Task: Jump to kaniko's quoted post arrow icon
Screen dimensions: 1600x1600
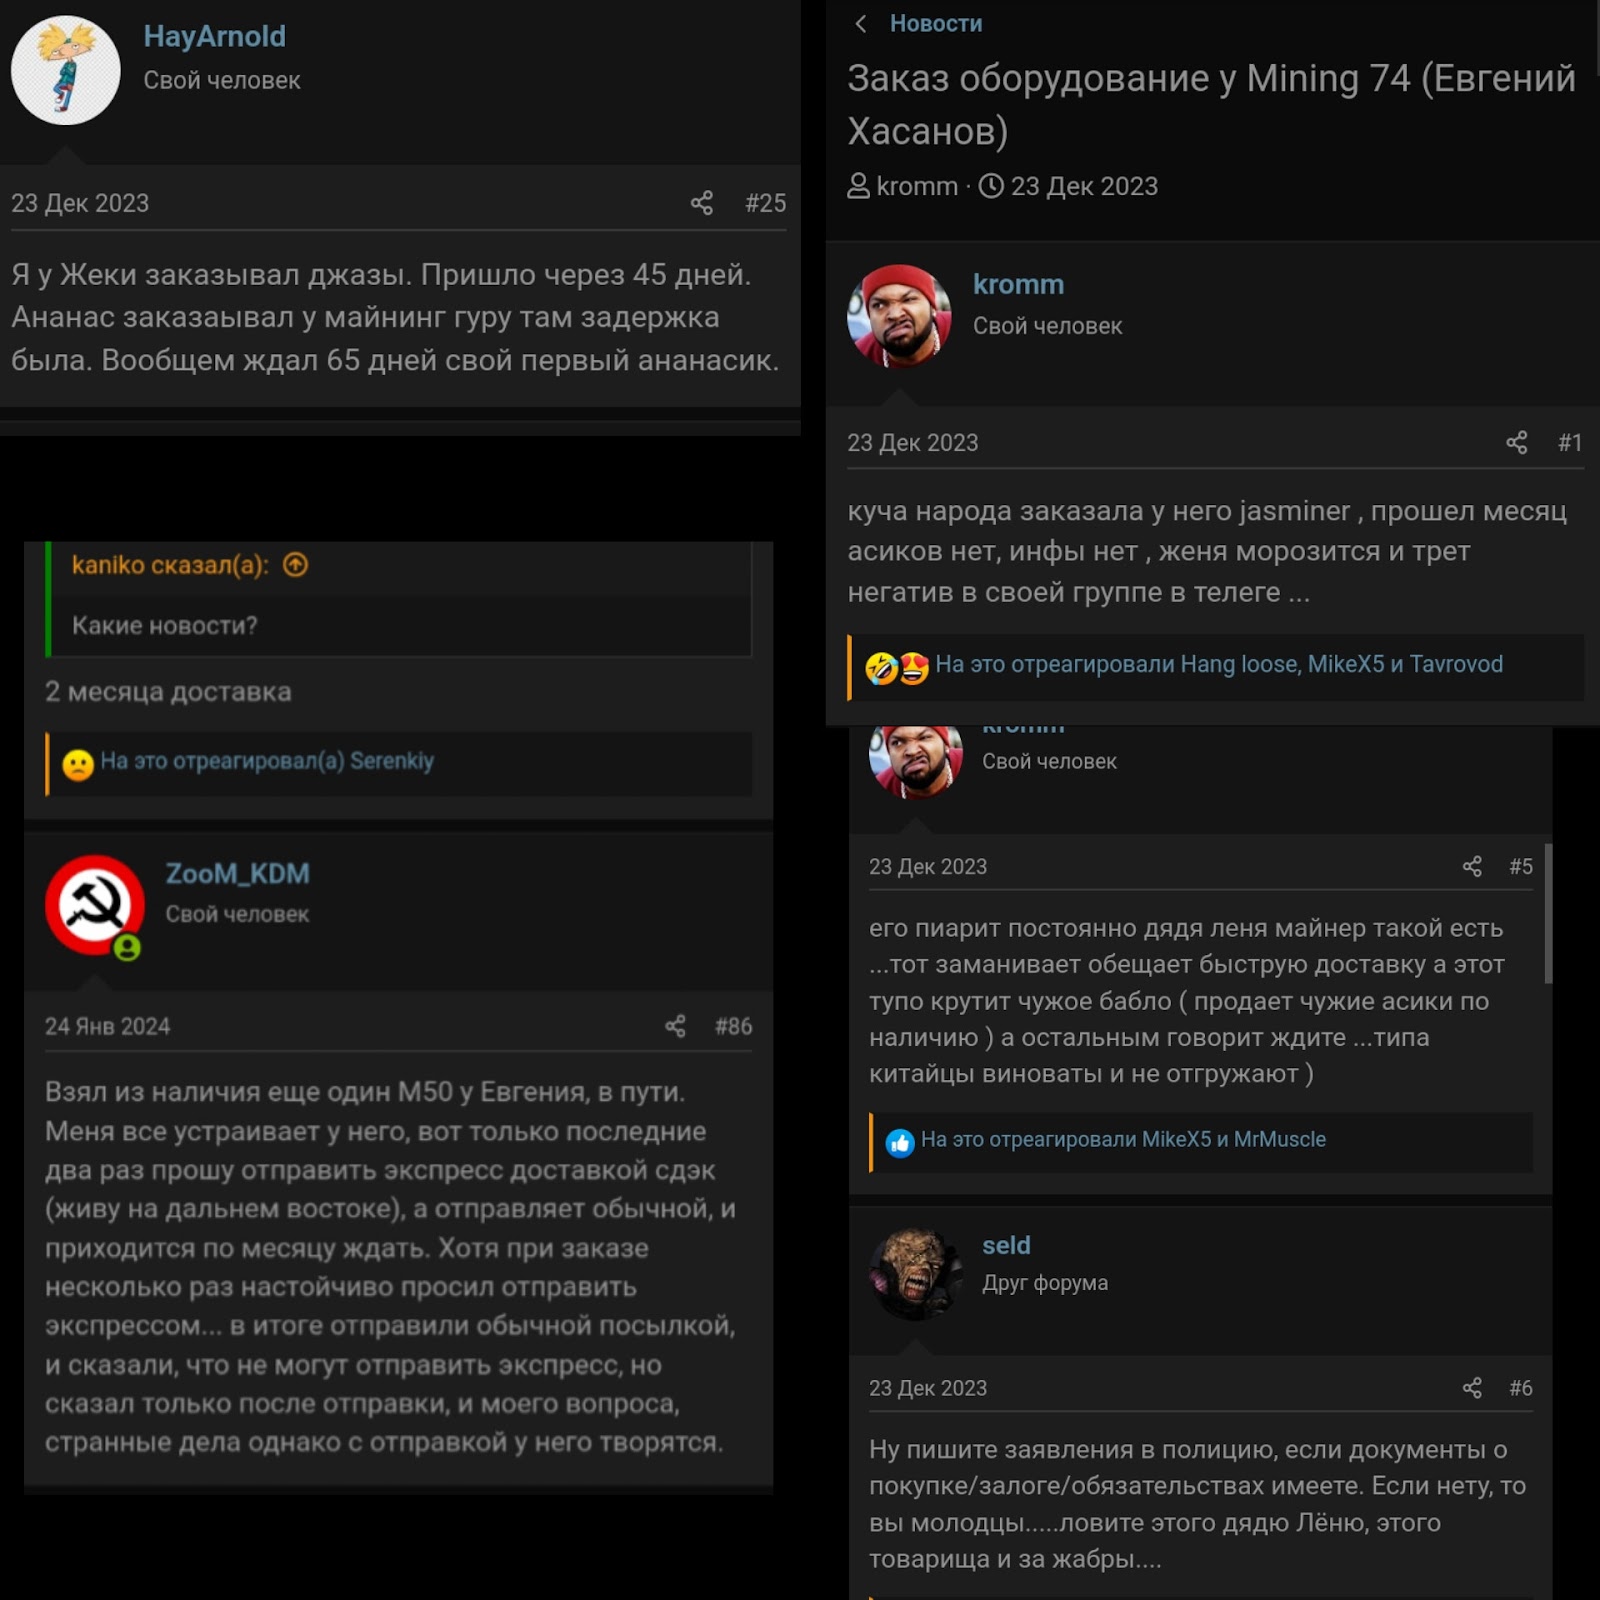Action: pyautogui.click(x=296, y=565)
